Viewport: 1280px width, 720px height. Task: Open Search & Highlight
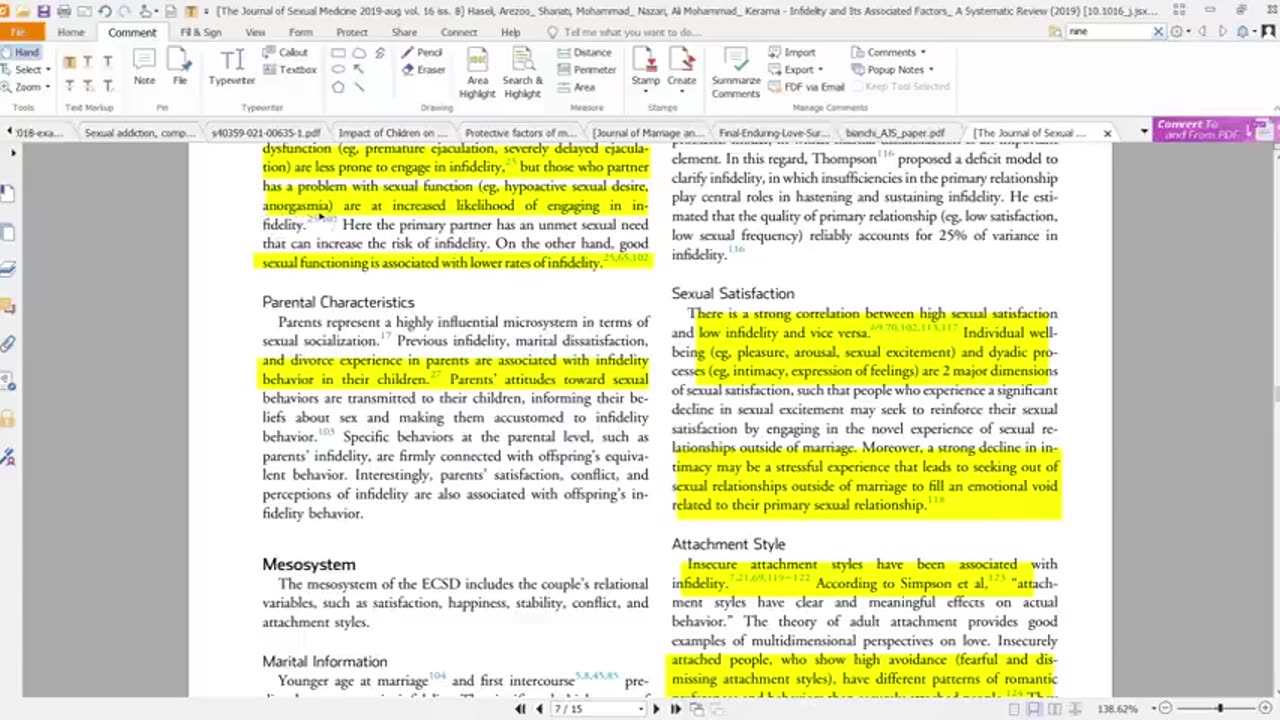[x=522, y=73]
